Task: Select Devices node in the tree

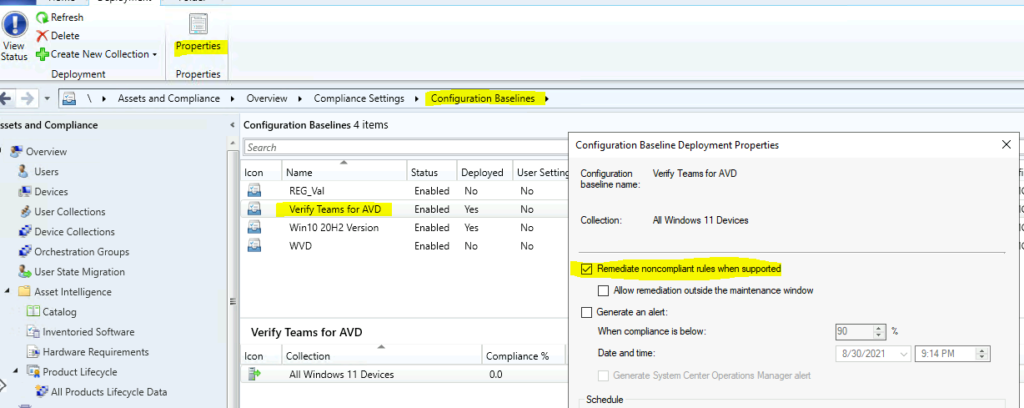Action: [x=51, y=192]
